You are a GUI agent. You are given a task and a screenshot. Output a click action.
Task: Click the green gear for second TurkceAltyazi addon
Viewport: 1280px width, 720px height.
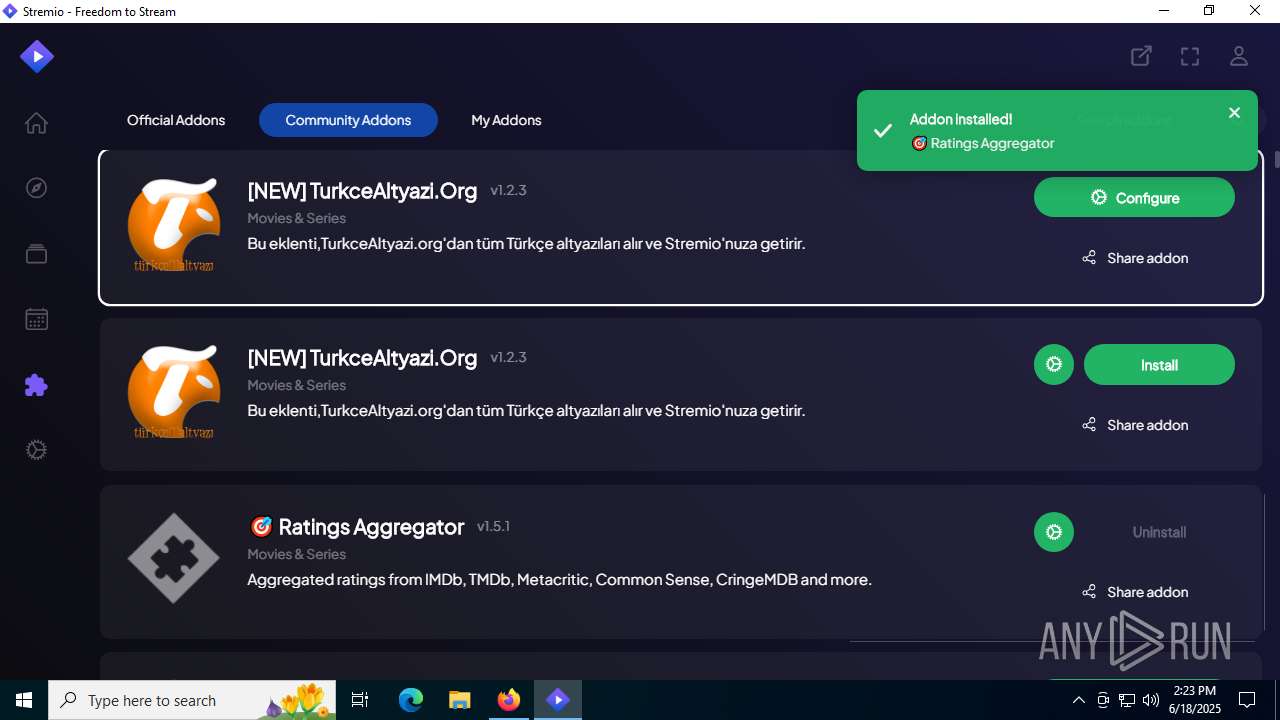coord(1054,364)
